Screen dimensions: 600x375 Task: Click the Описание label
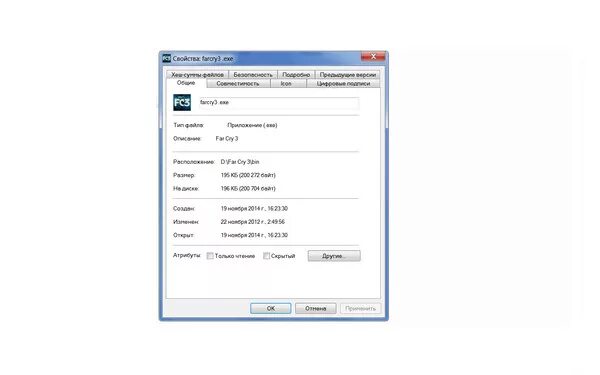[x=187, y=139]
